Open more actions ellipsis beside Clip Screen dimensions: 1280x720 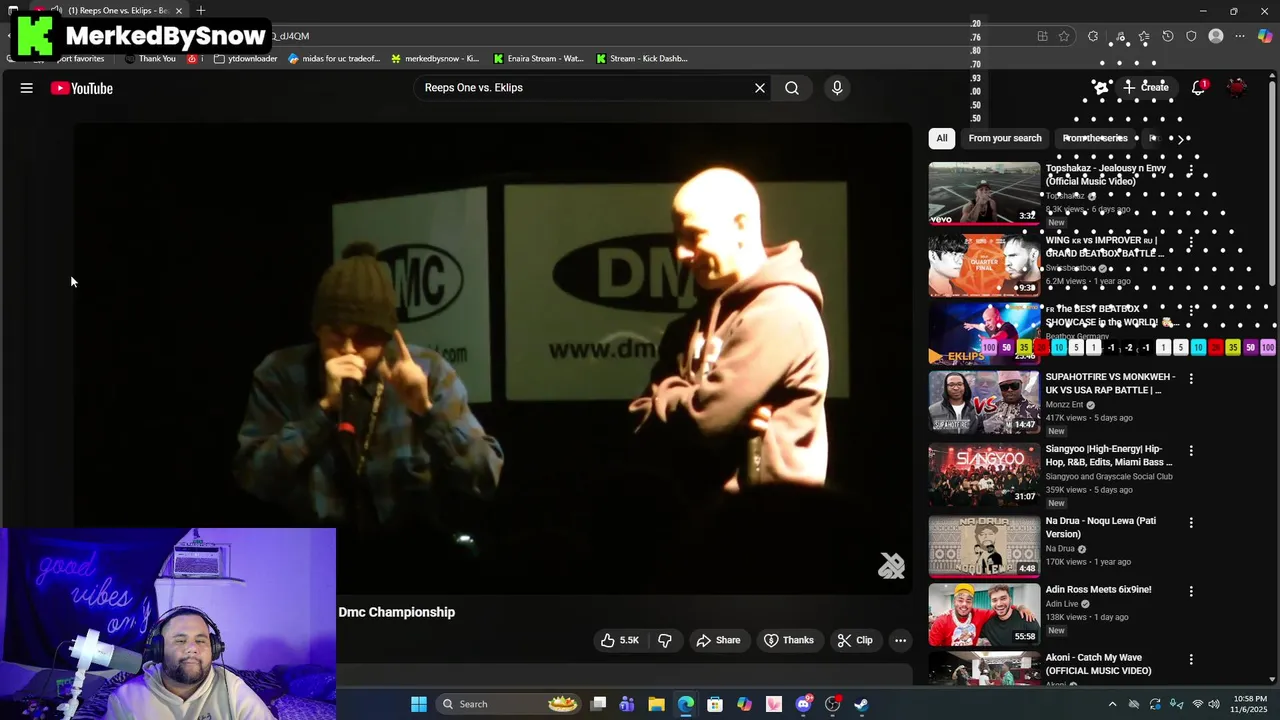pyautogui.click(x=900, y=640)
